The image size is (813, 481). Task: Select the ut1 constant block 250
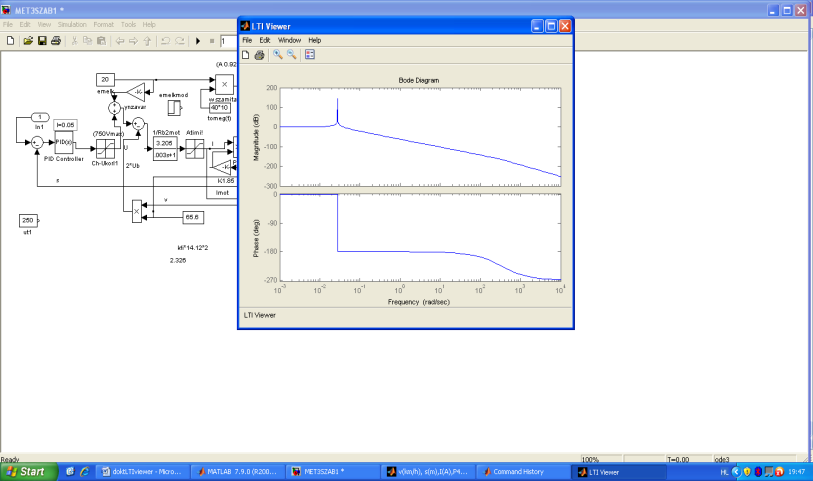pos(28,220)
